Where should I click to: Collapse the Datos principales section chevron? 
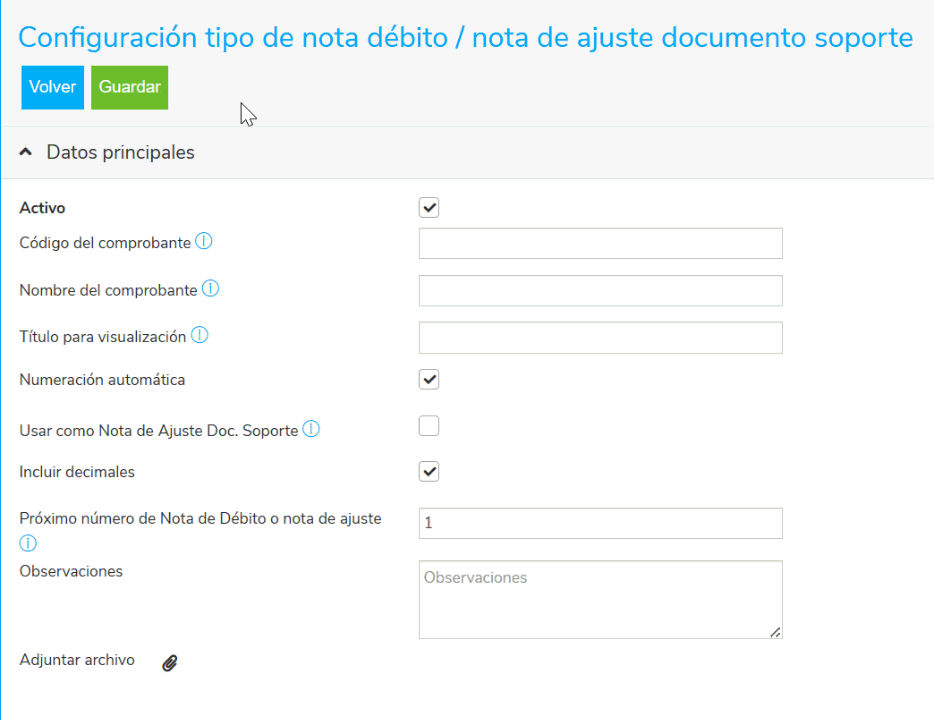click(26, 153)
